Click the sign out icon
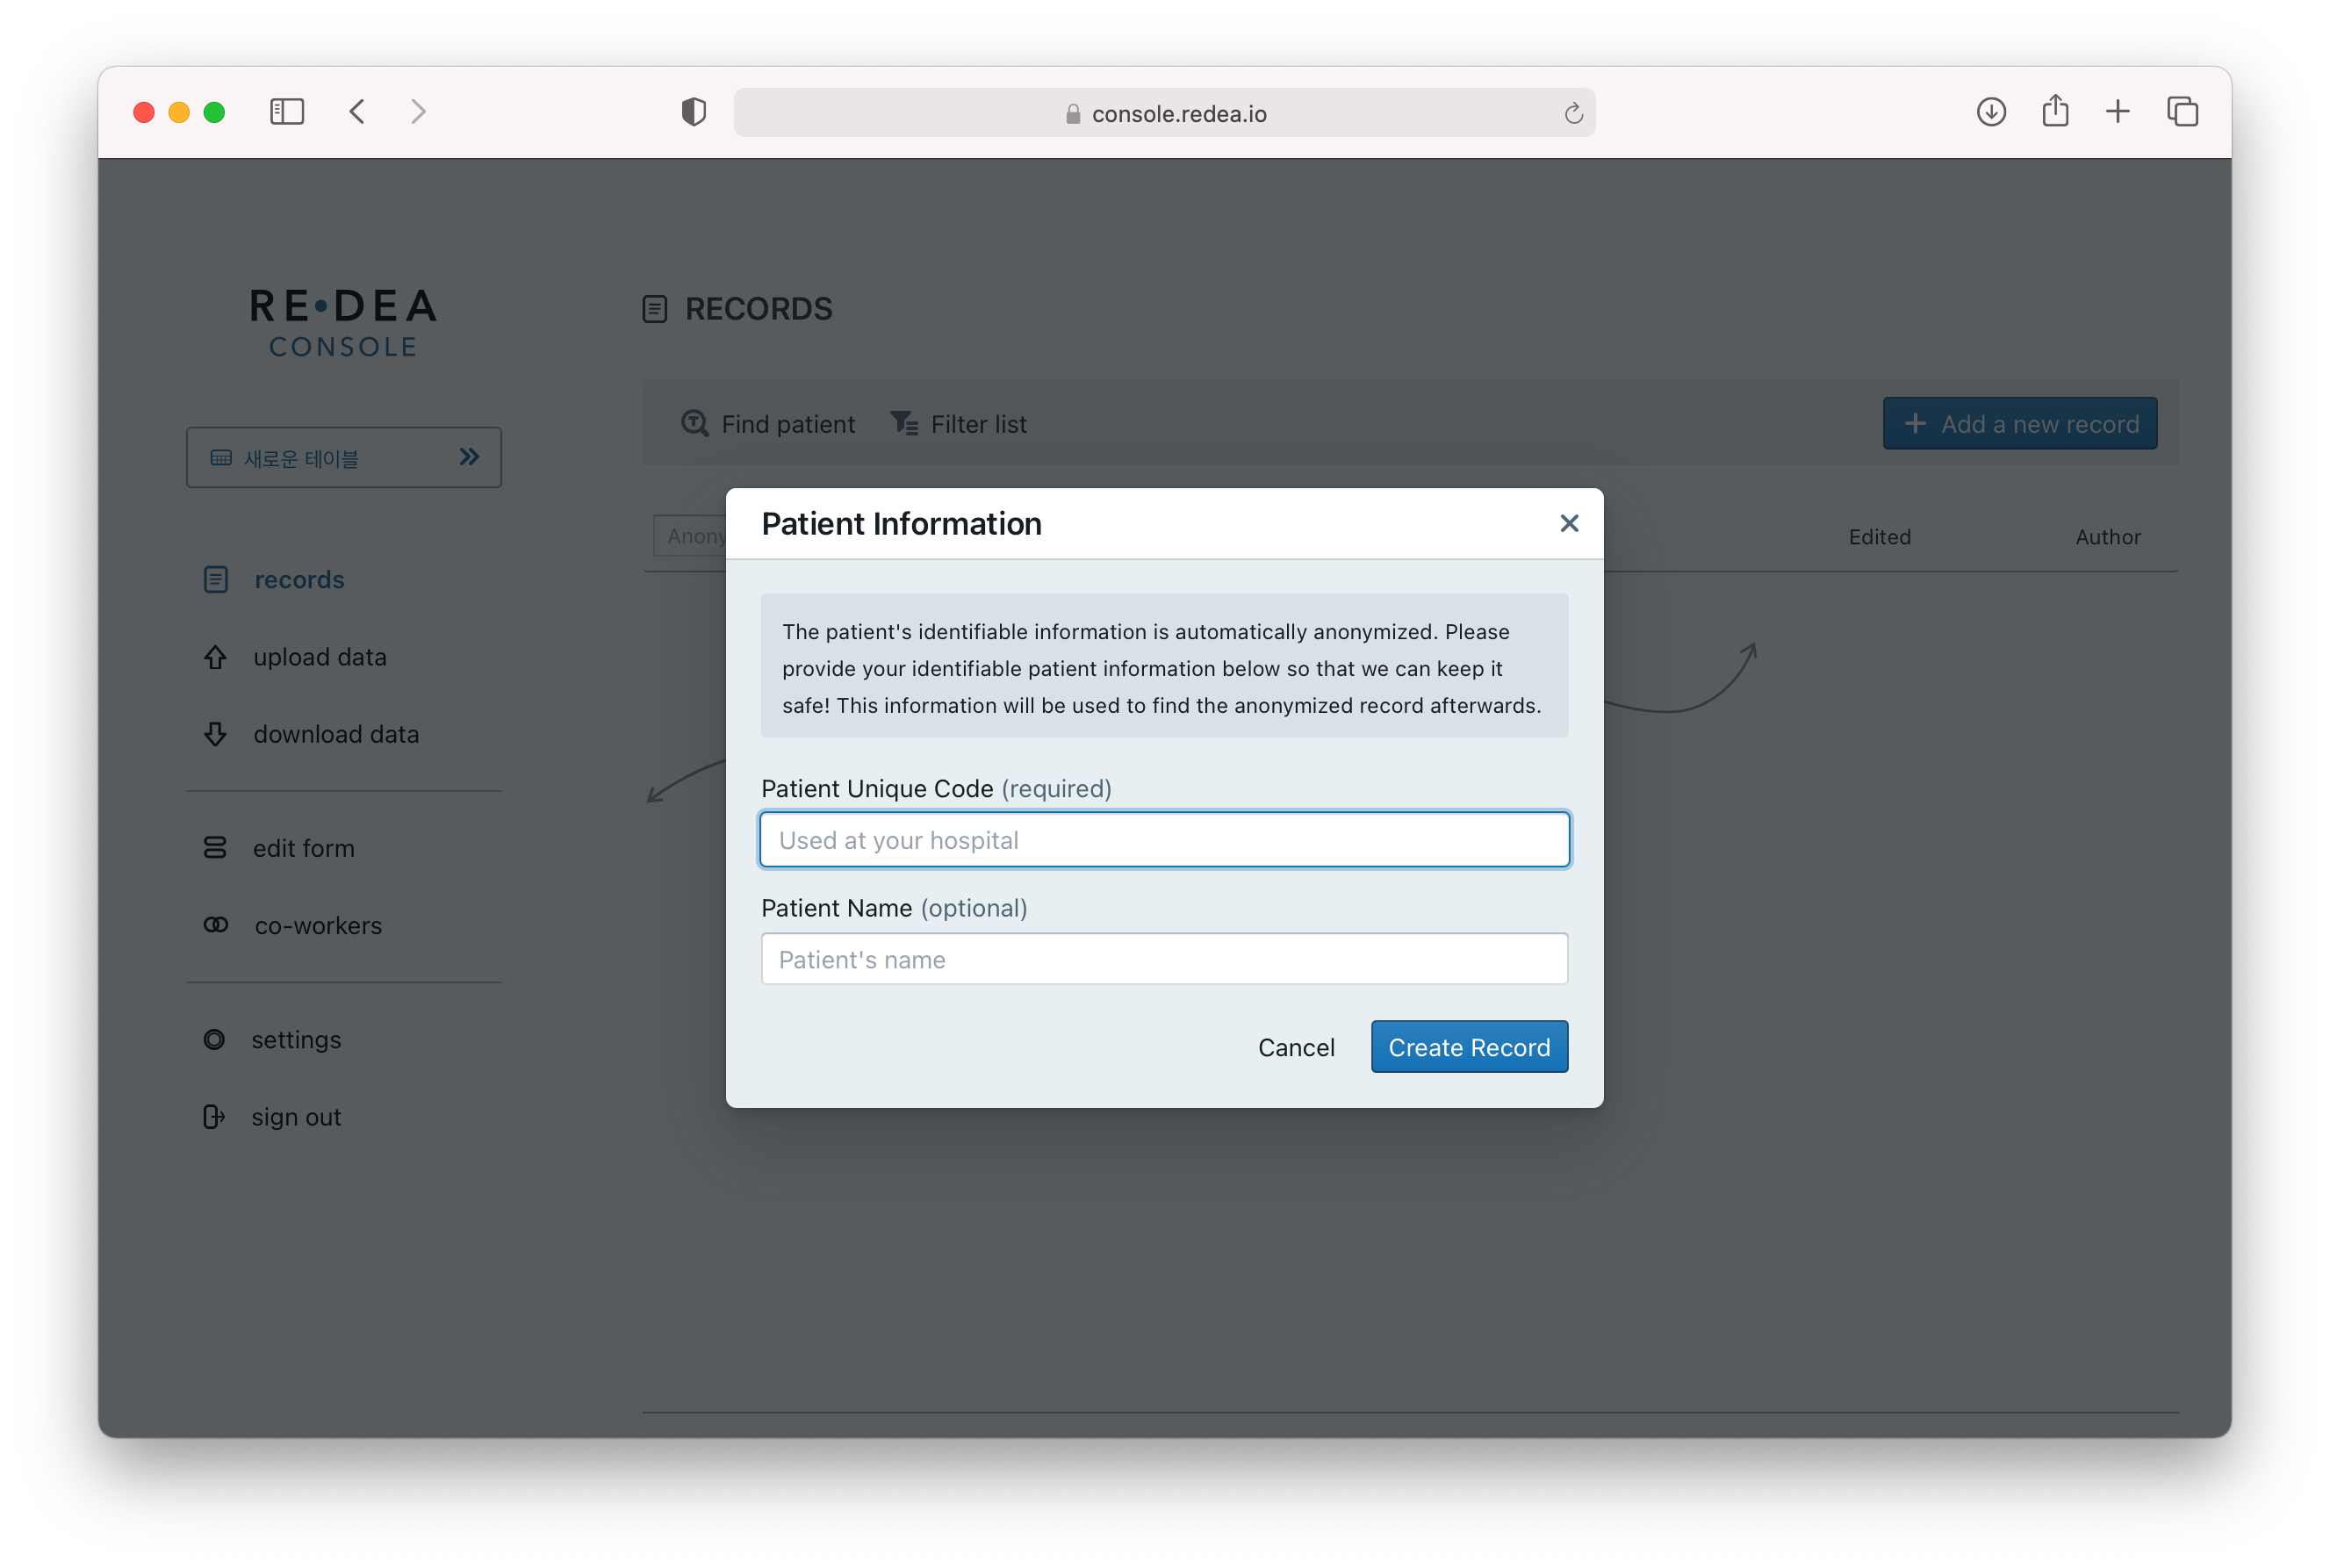Viewport: 2330px width, 1568px height. 213,1117
